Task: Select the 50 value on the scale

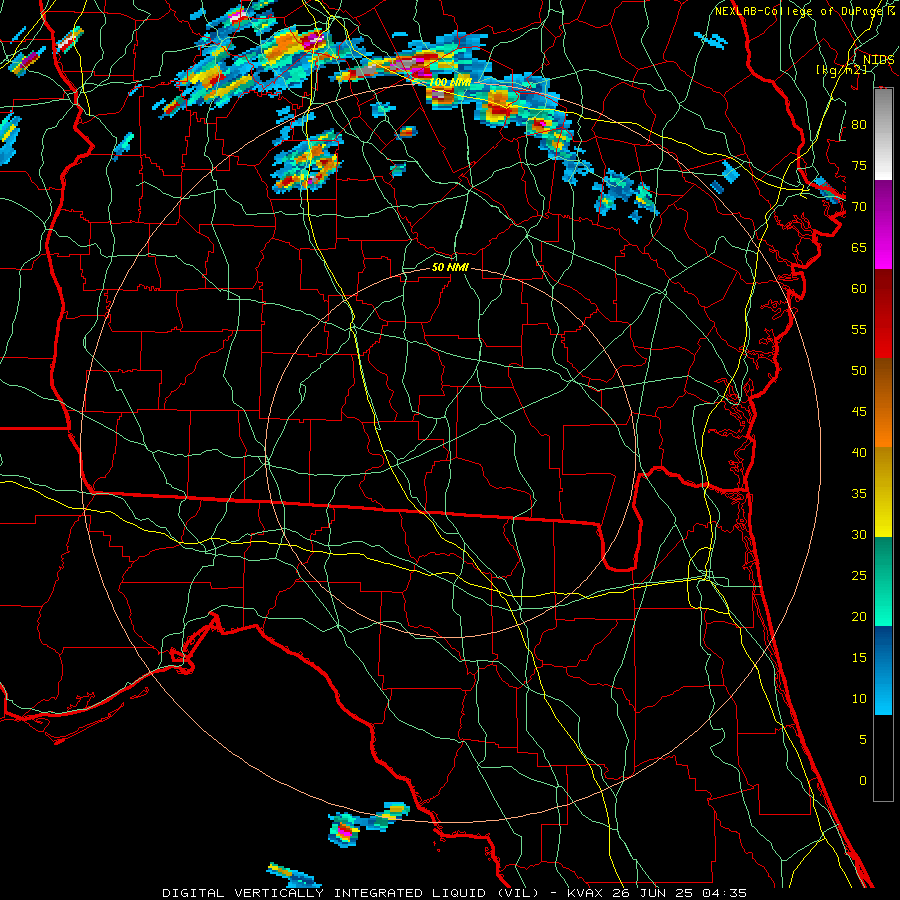Action: click(859, 371)
